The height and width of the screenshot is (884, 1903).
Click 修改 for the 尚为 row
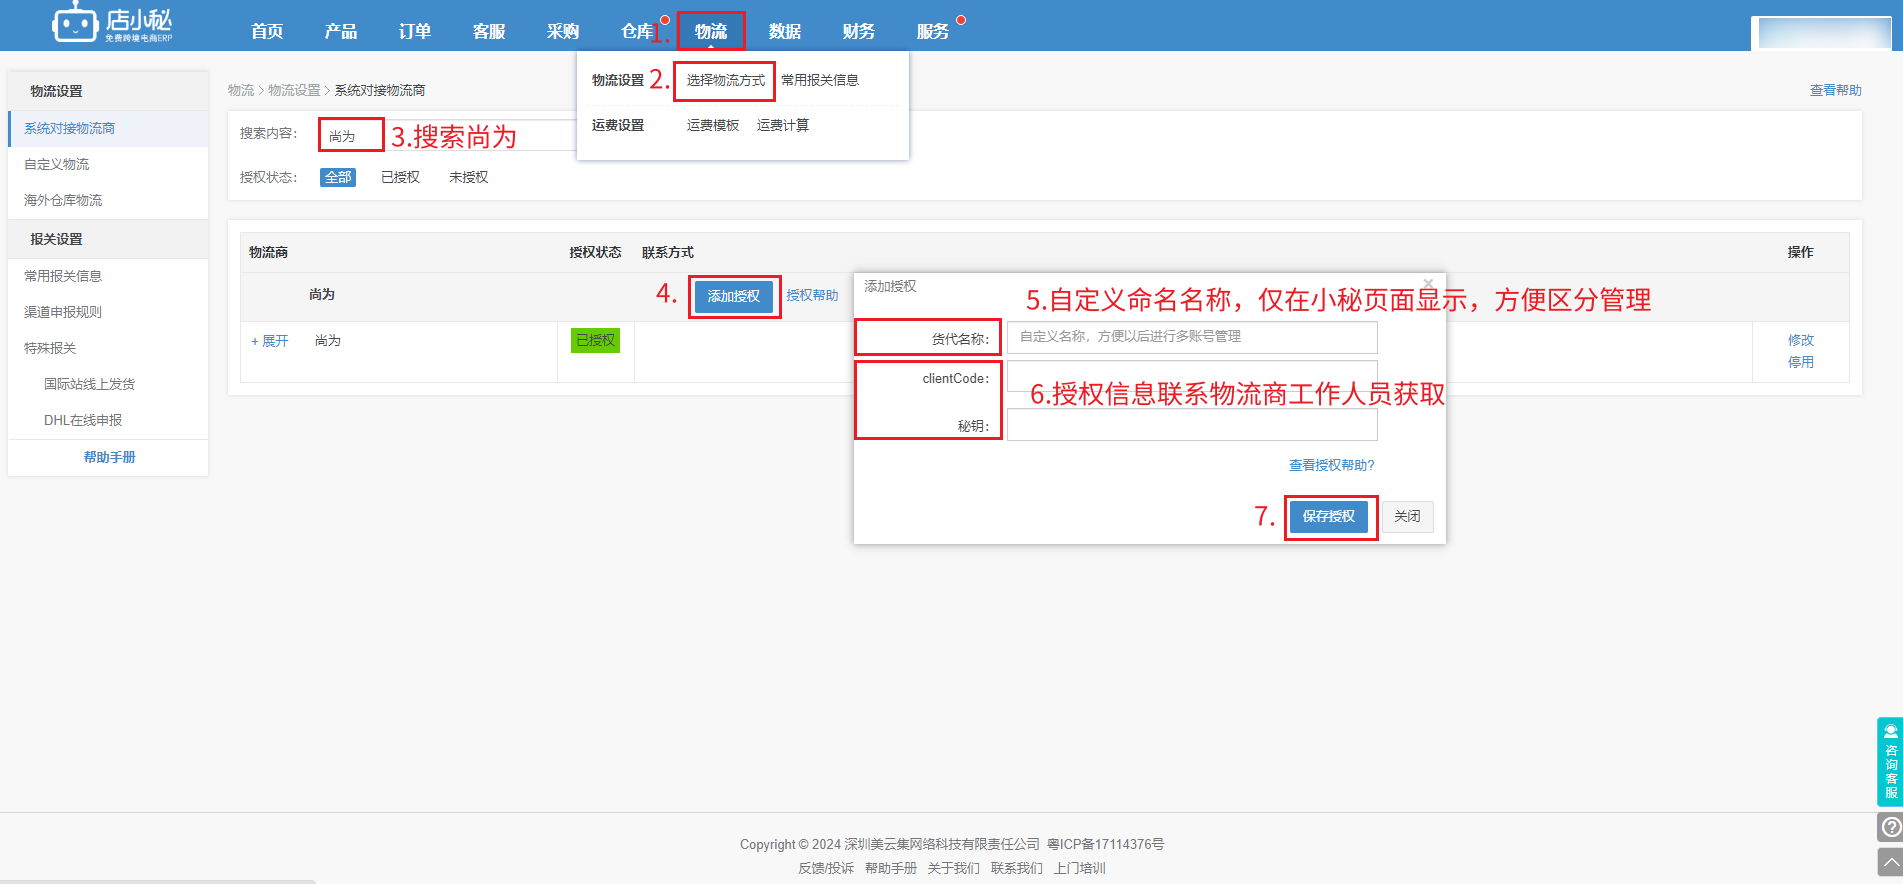[x=1800, y=340]
